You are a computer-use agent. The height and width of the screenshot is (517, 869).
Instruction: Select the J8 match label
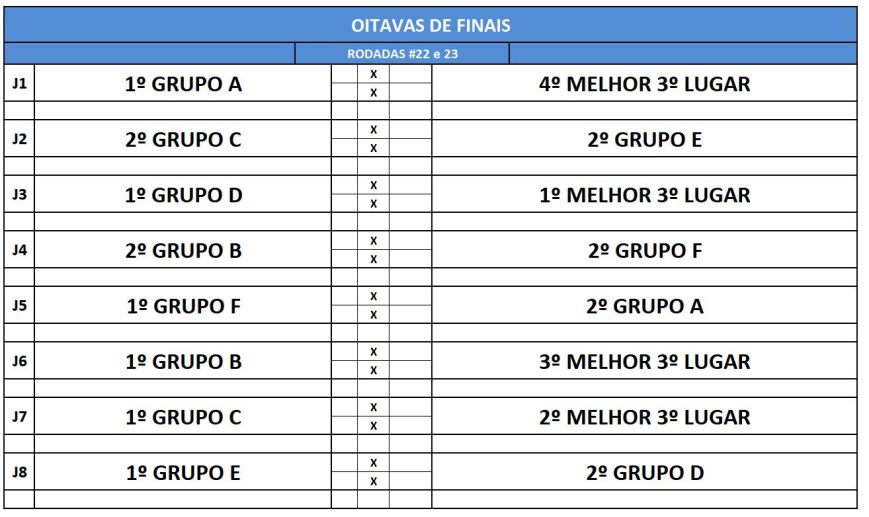point(18,472)
